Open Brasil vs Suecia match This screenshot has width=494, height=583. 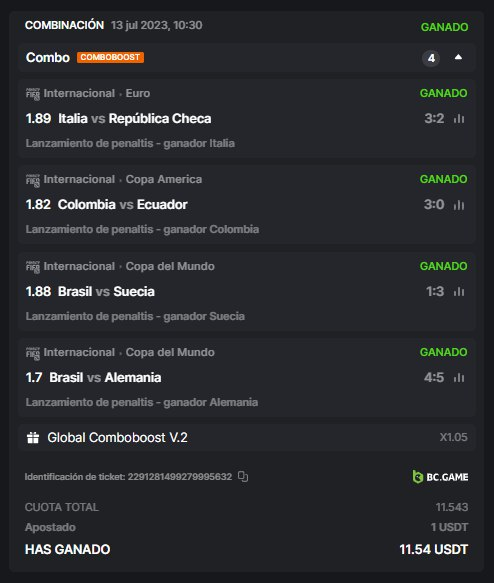[106, 292]
